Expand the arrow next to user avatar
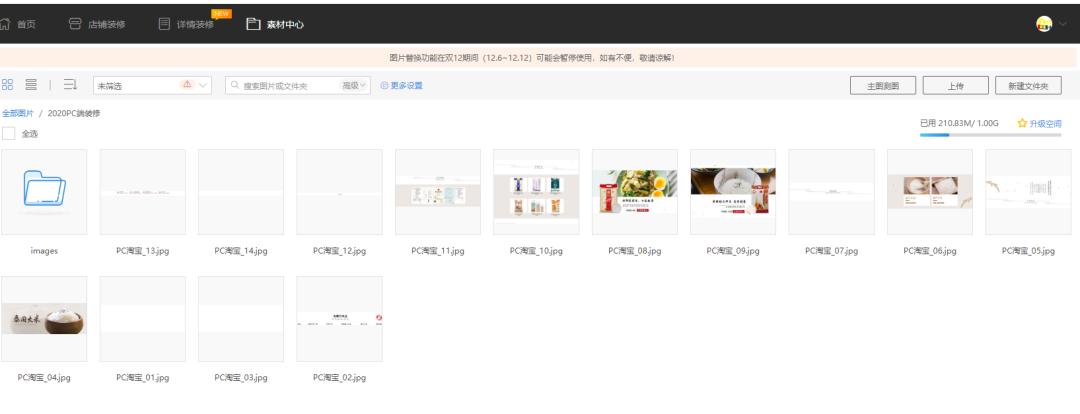 point(1064,24)
